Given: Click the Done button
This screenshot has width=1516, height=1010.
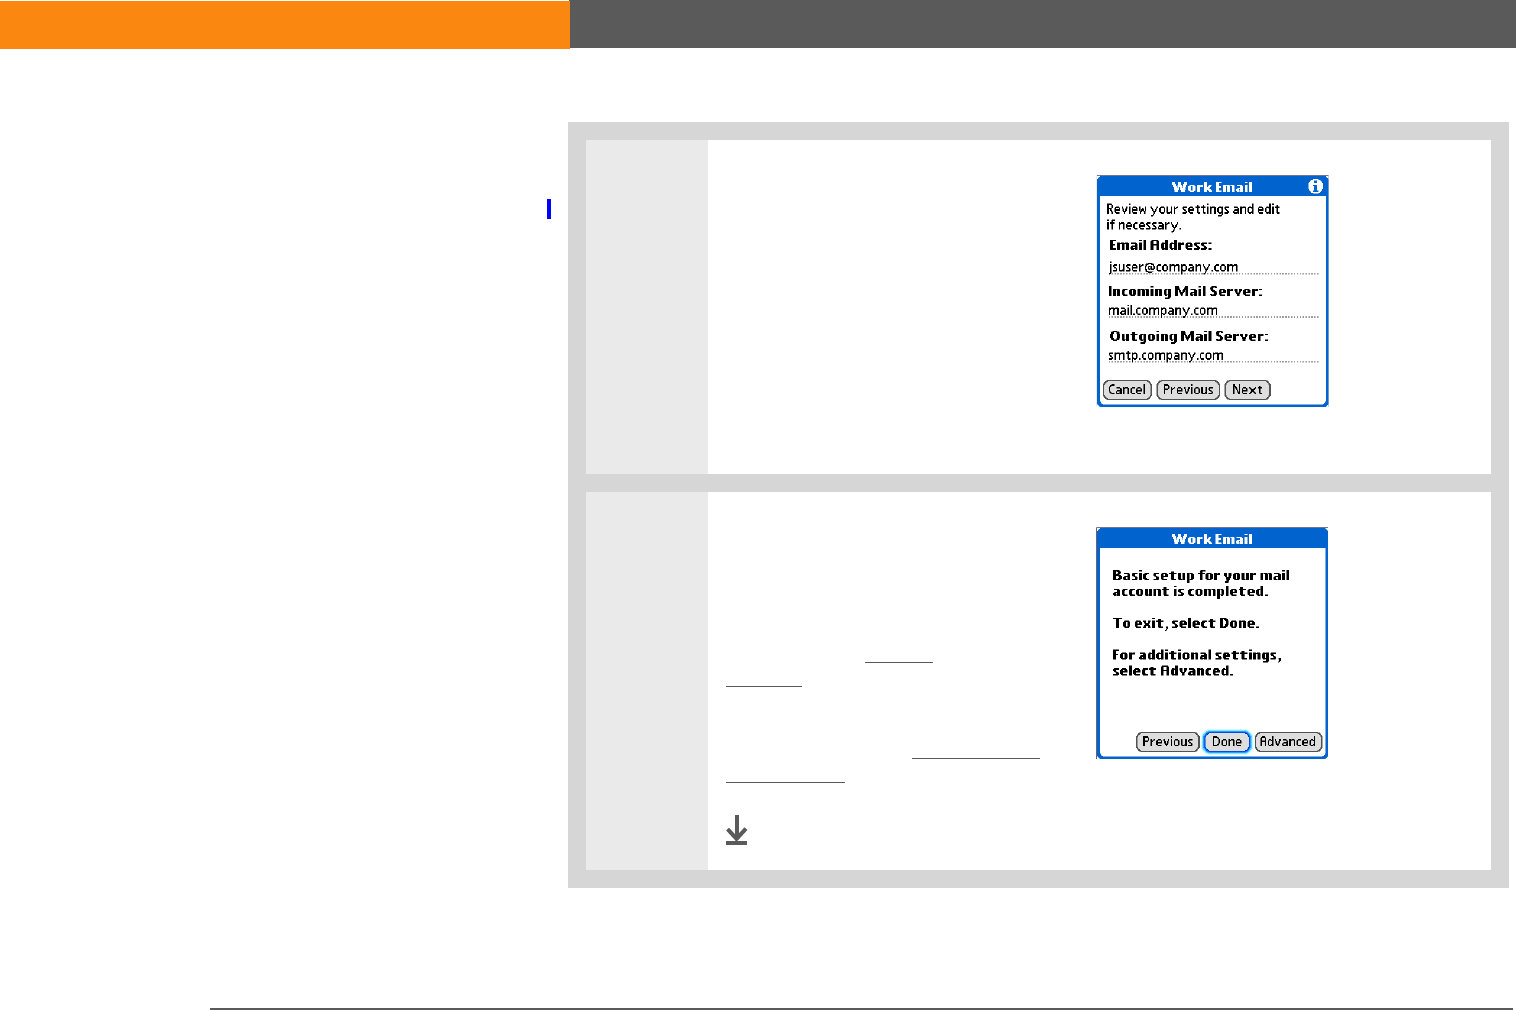Looking at the screenshot, I should [x=1226, y=742].
